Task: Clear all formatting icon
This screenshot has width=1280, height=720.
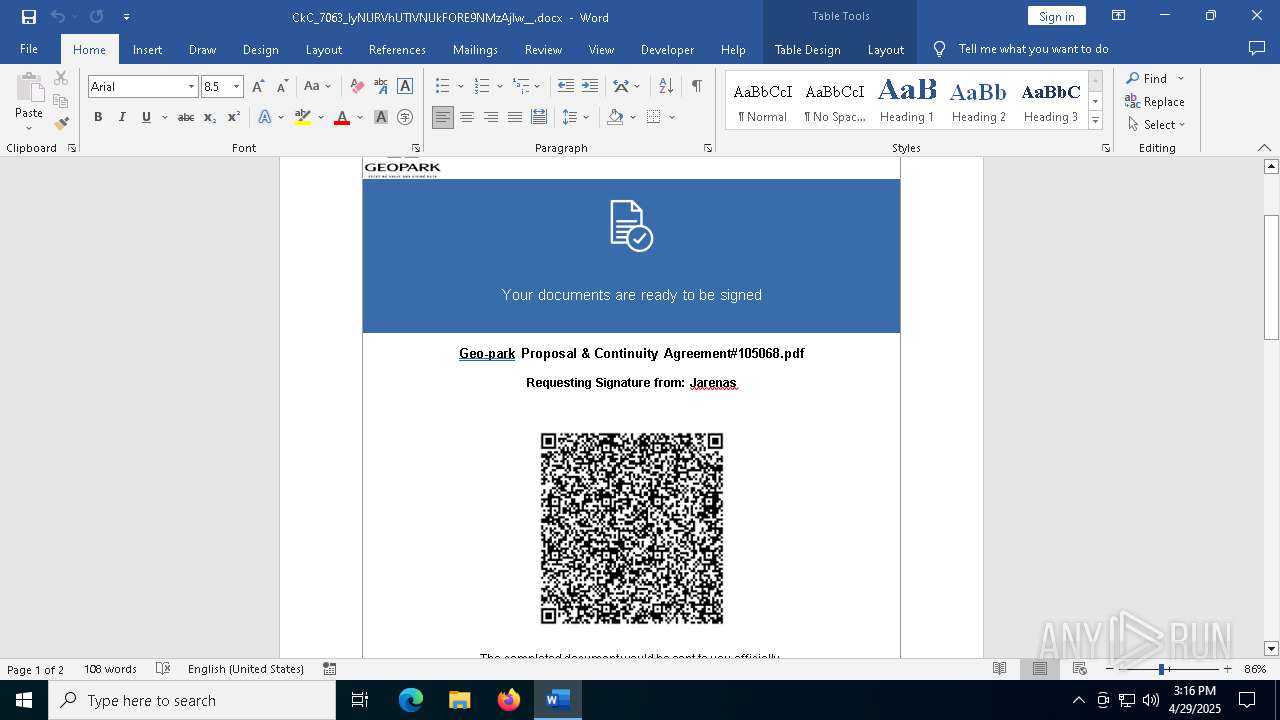Action: pyautogui.click(x=357, y=86)
